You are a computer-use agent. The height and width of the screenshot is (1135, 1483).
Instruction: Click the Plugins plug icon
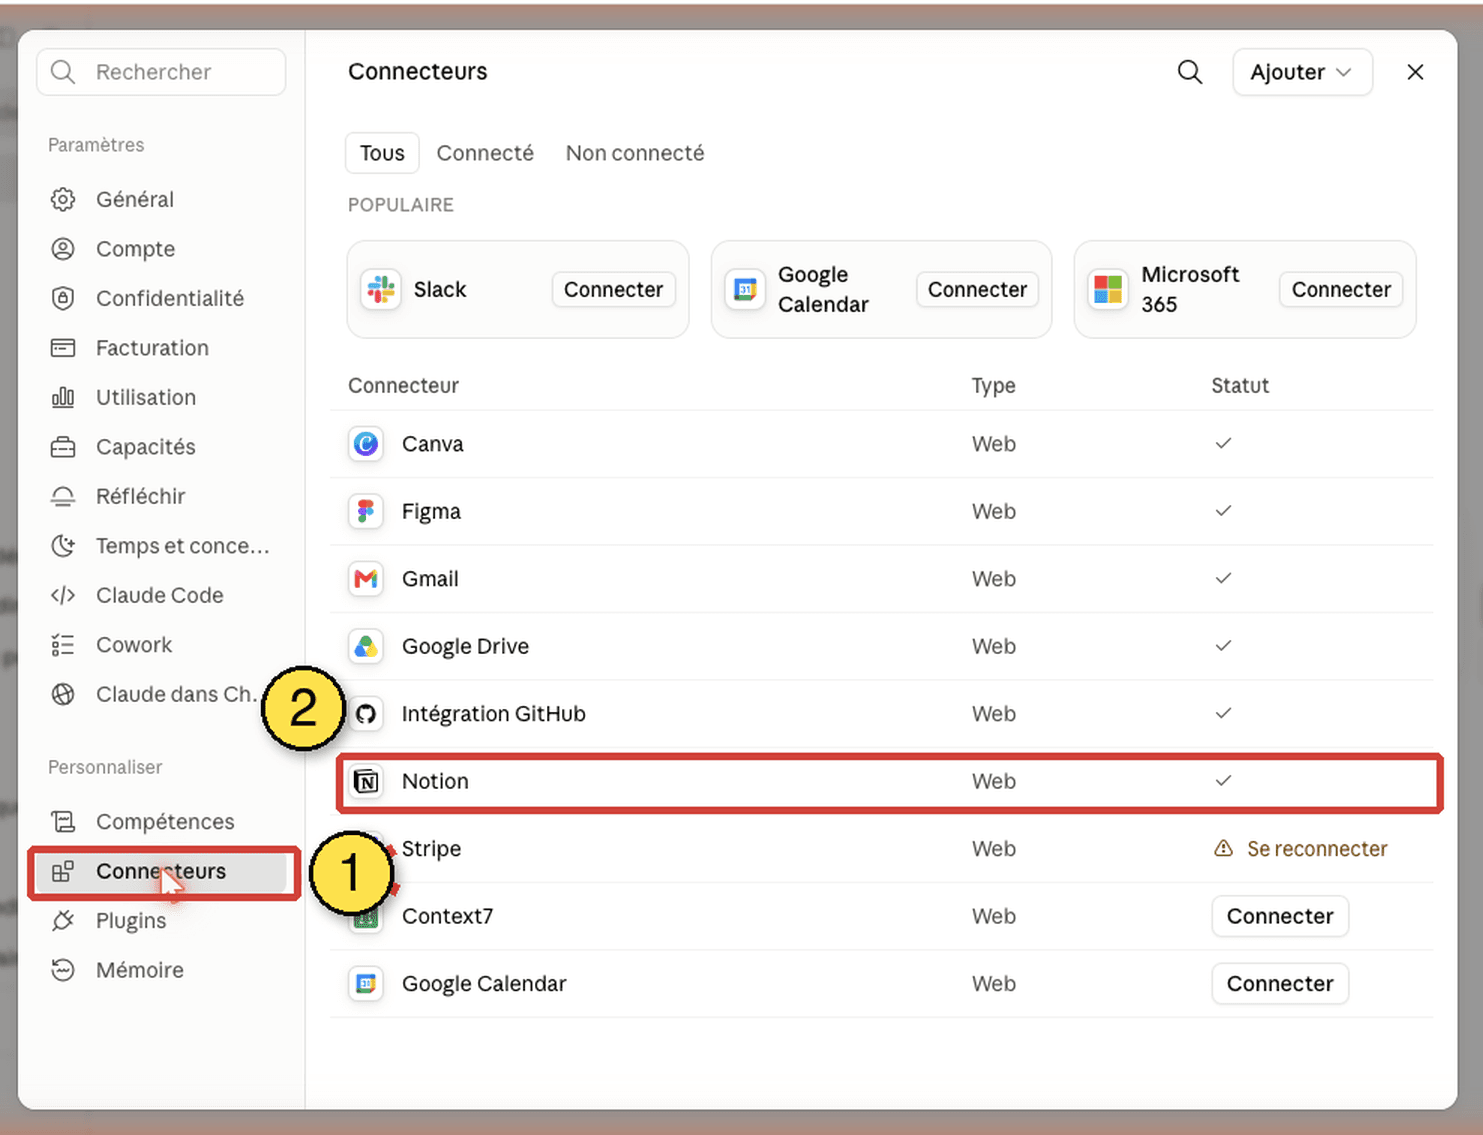pyautogui.click(x=63, y=921)
